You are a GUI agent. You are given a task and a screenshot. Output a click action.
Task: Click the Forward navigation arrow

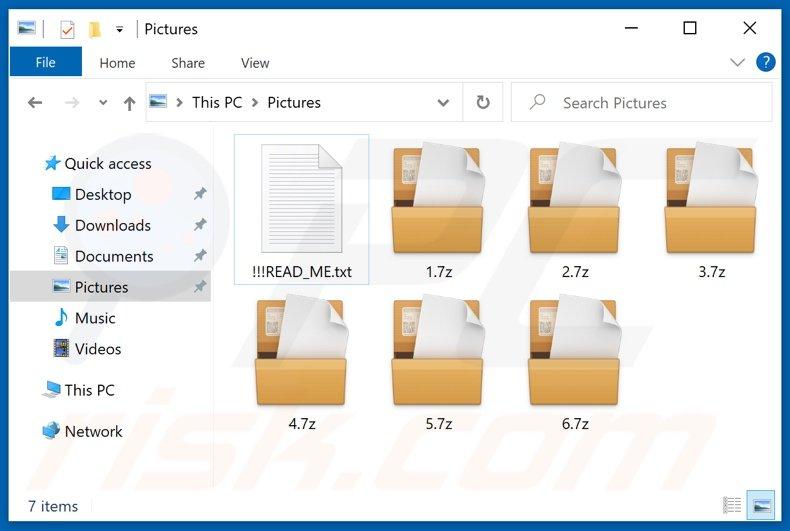[72, 103]
